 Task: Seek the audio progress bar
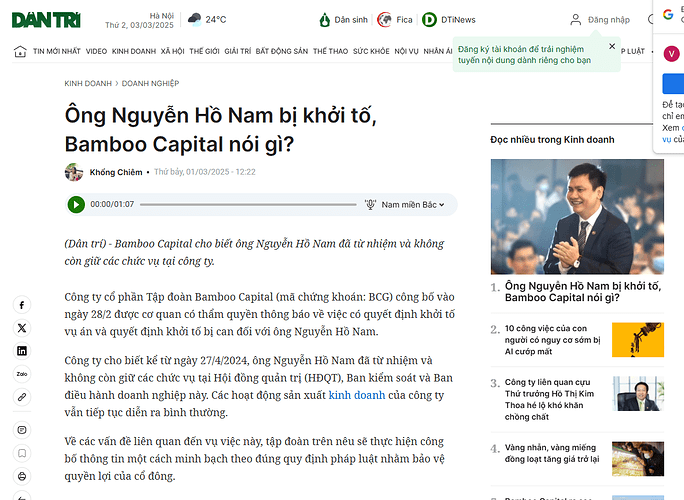click(248, 204)
